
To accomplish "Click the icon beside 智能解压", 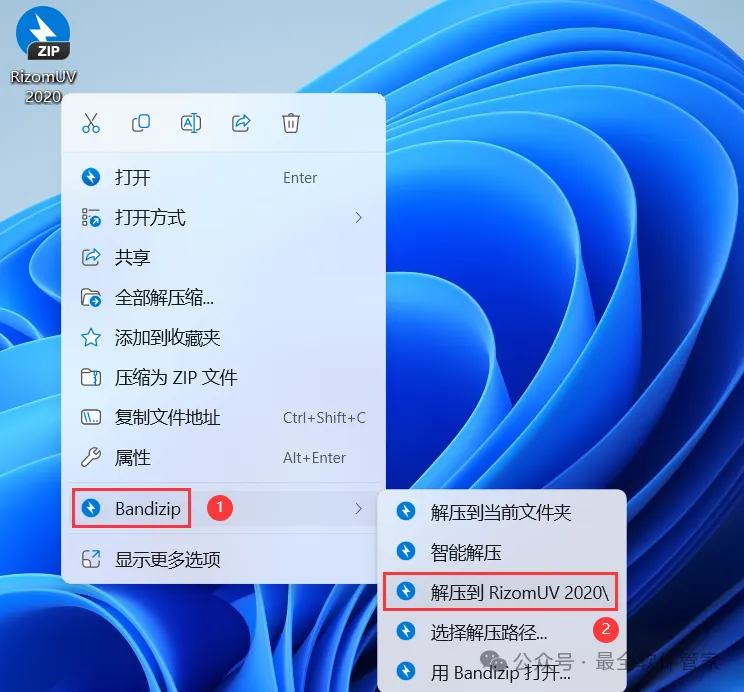I will (x=406, y=552).
